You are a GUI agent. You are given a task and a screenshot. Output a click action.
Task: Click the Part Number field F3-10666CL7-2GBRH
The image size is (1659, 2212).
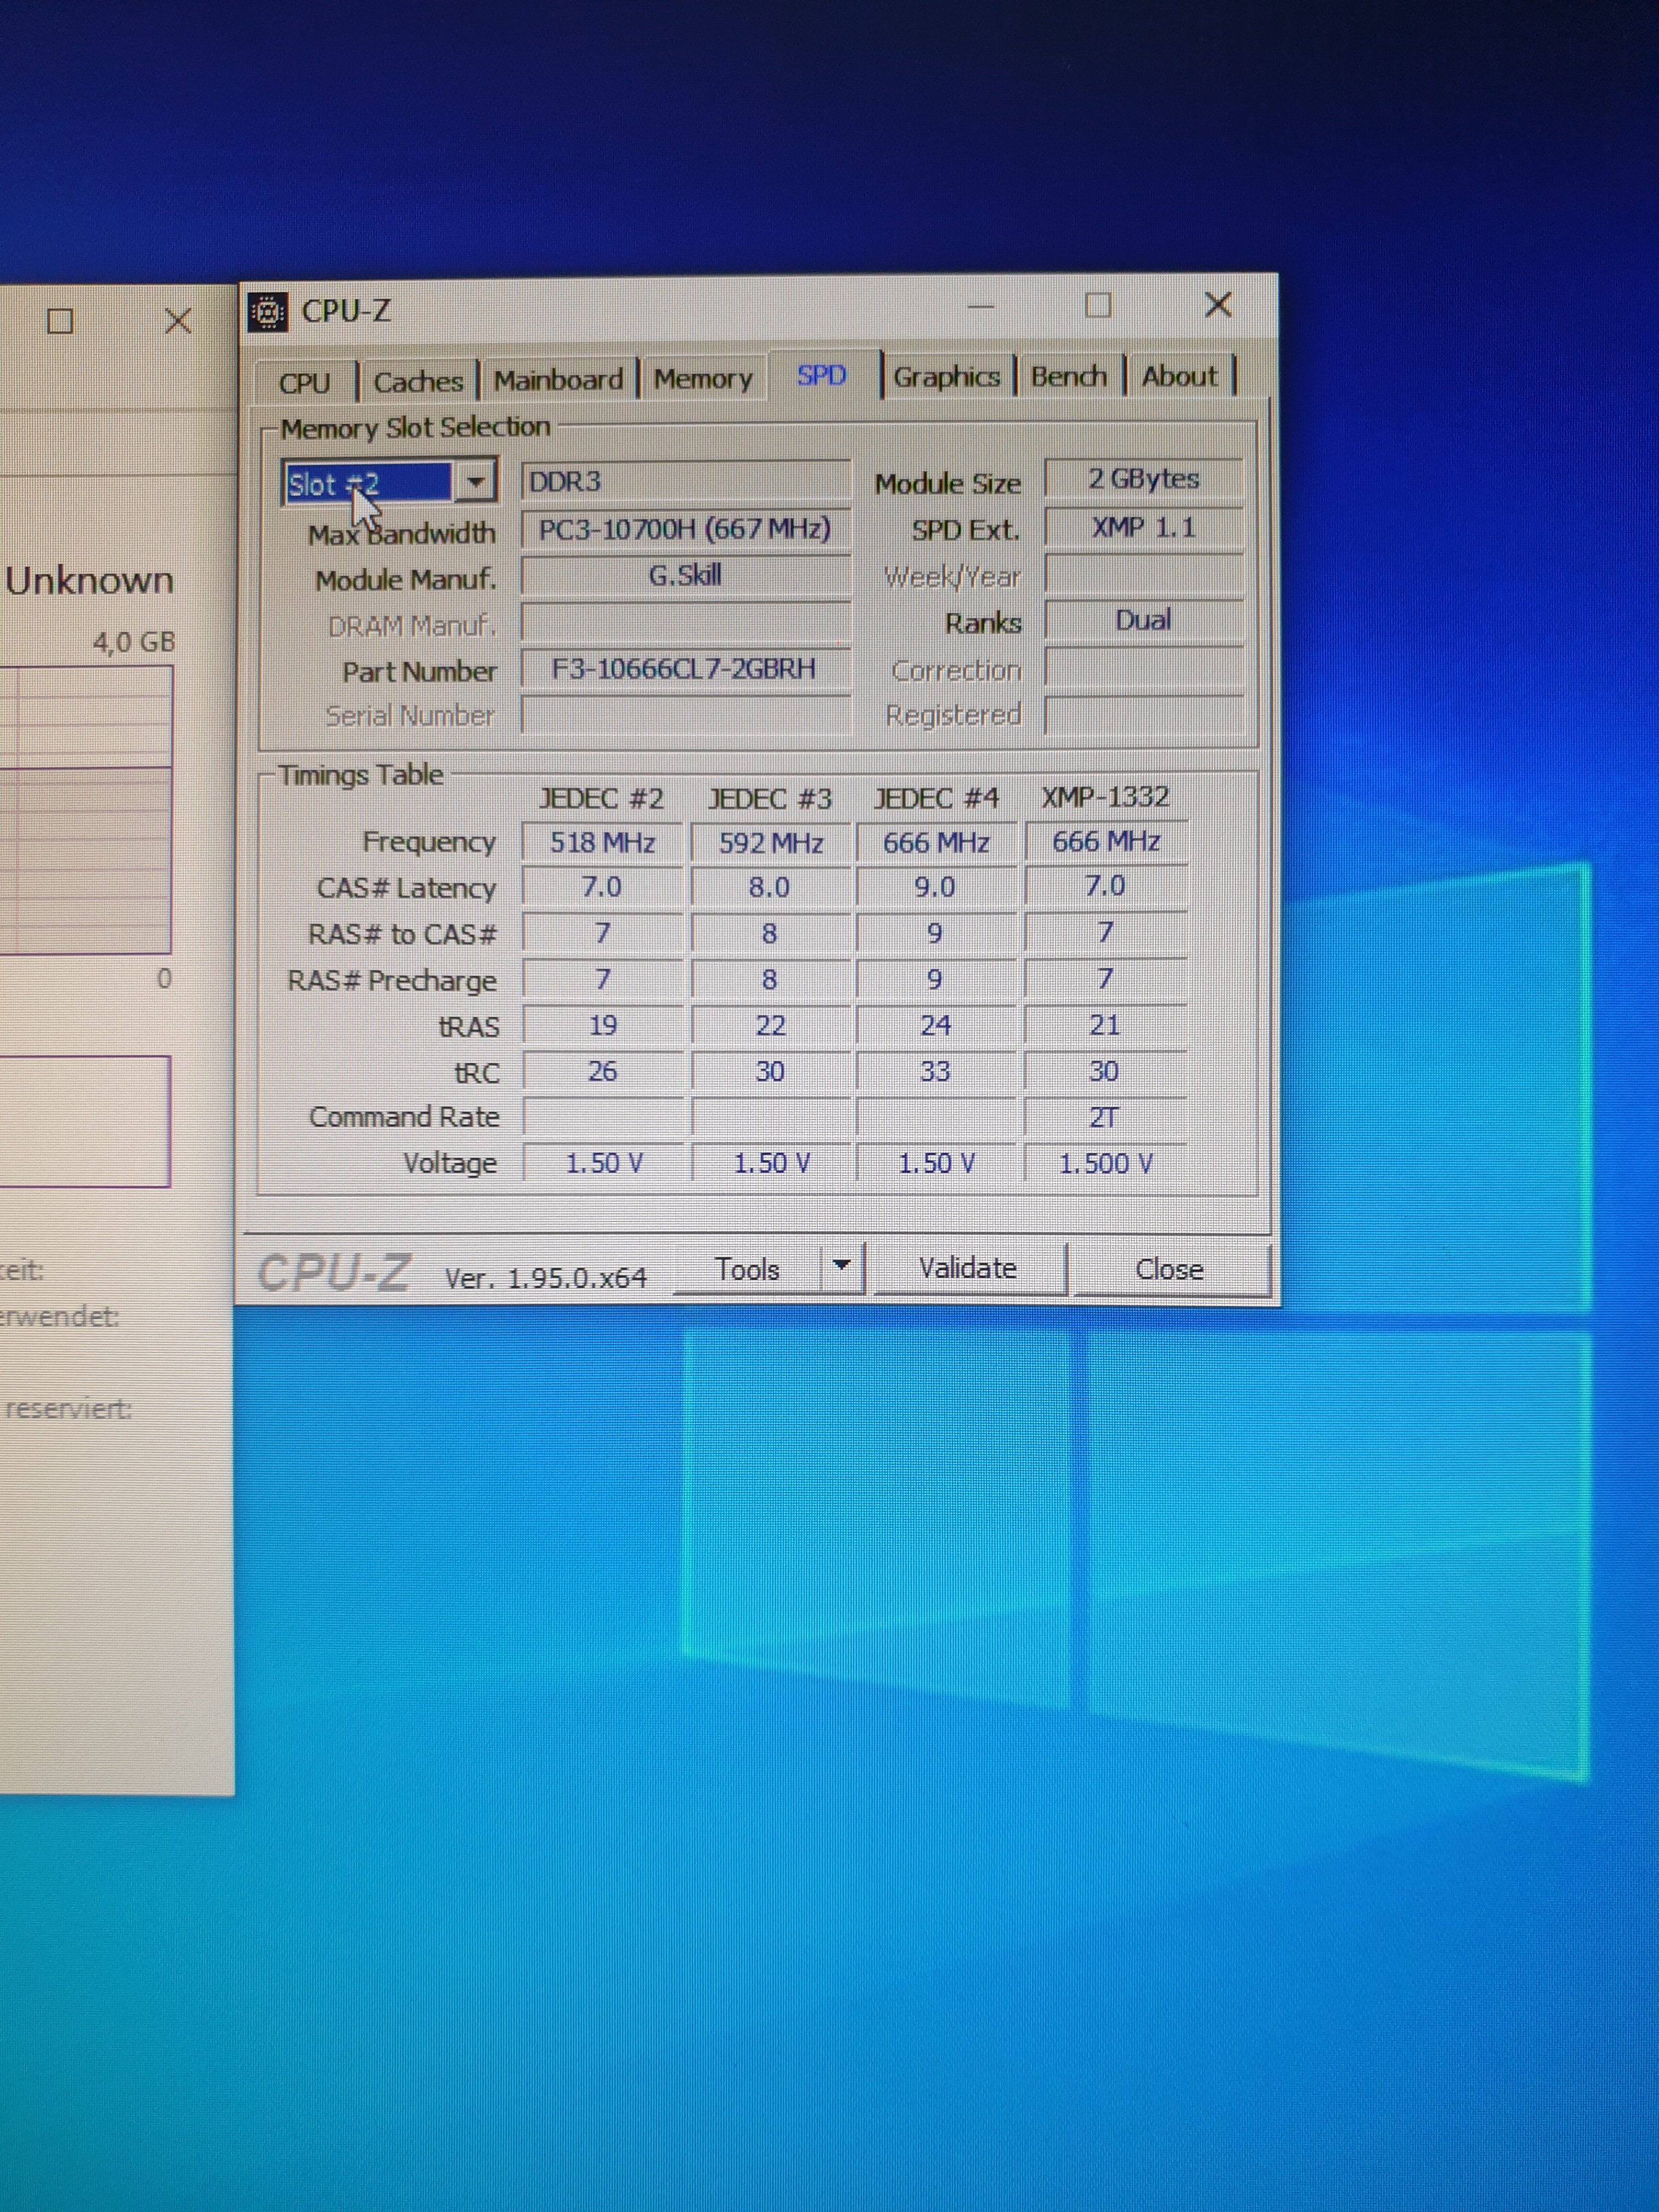click(684, 668)
